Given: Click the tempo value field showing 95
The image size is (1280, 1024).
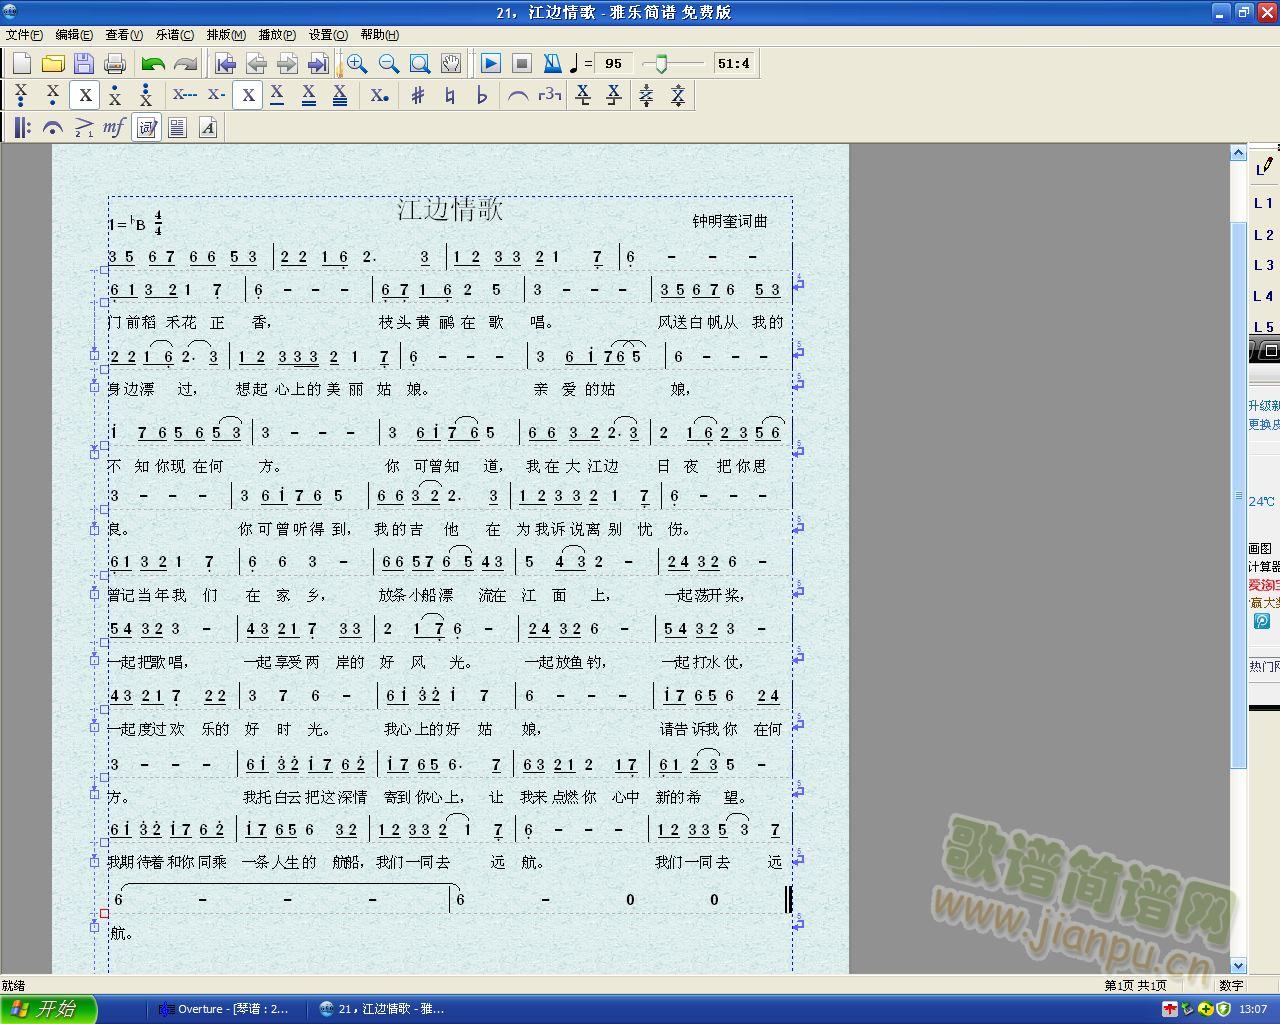Looking at the screenshot, I should tap(613, 64).
